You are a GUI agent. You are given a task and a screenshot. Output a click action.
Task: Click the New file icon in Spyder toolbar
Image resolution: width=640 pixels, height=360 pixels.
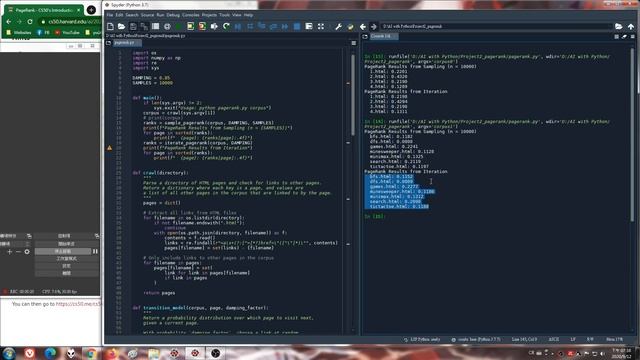pos(110,27)
